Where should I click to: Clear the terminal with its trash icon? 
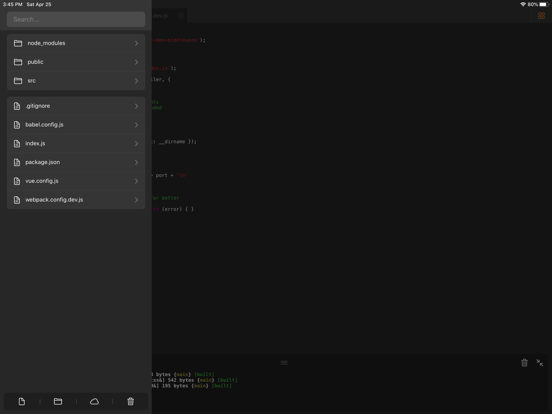pyautogui.click(x=524, y=363)
